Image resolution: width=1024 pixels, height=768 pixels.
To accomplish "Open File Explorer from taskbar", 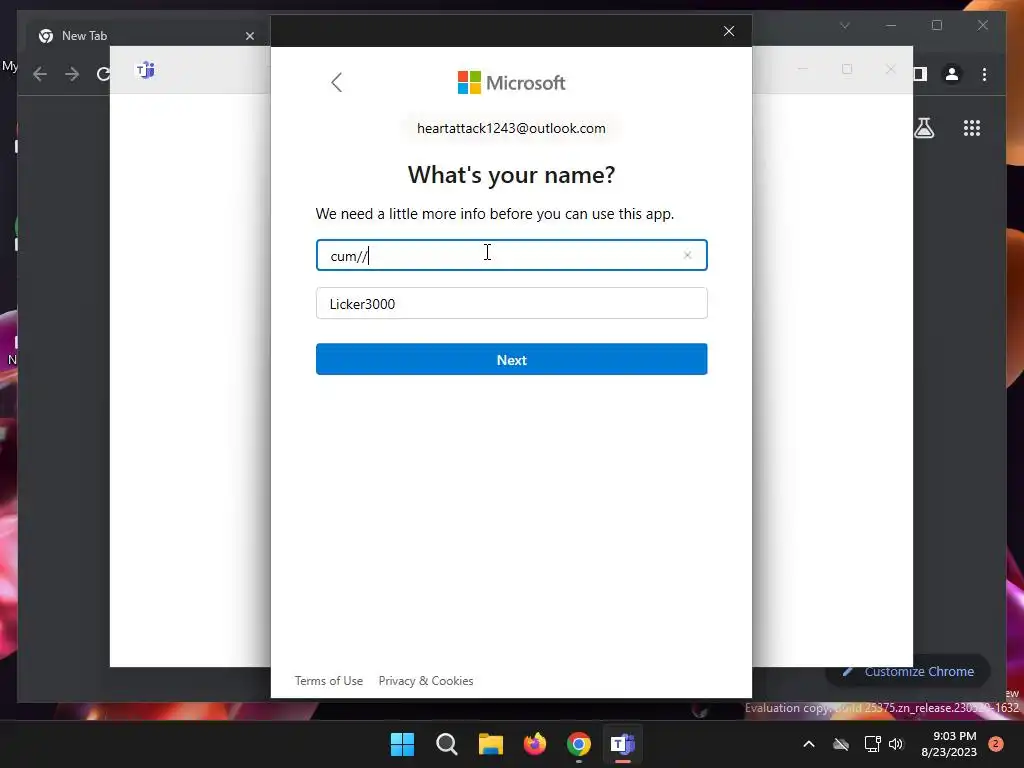I will (490, 744).
